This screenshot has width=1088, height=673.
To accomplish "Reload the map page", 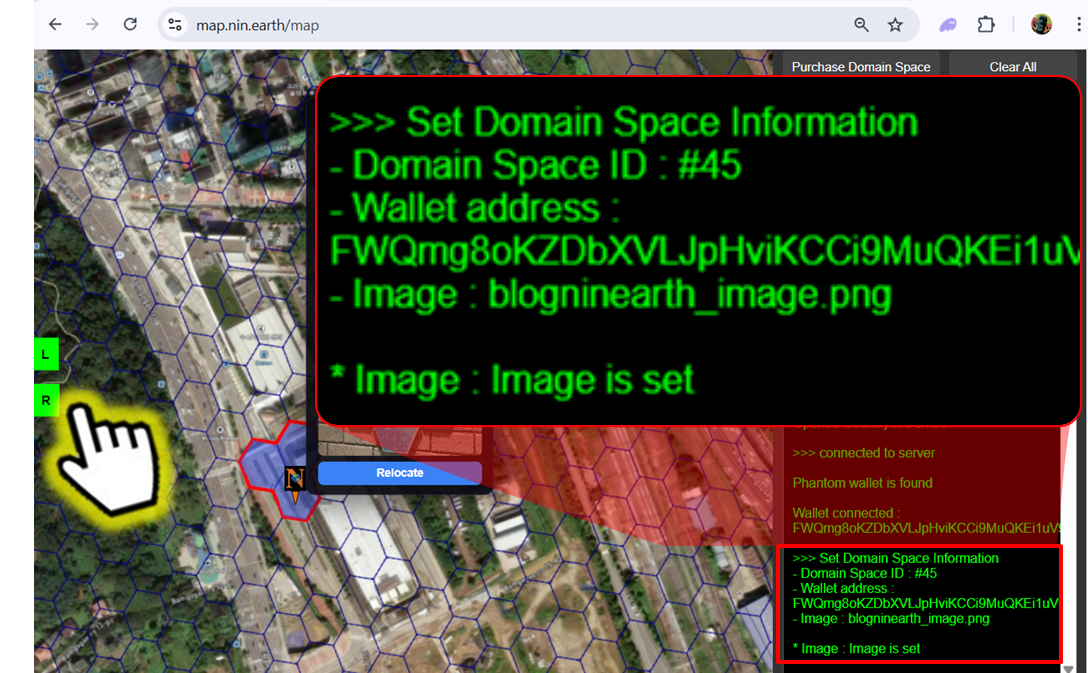I will point(130,25).
